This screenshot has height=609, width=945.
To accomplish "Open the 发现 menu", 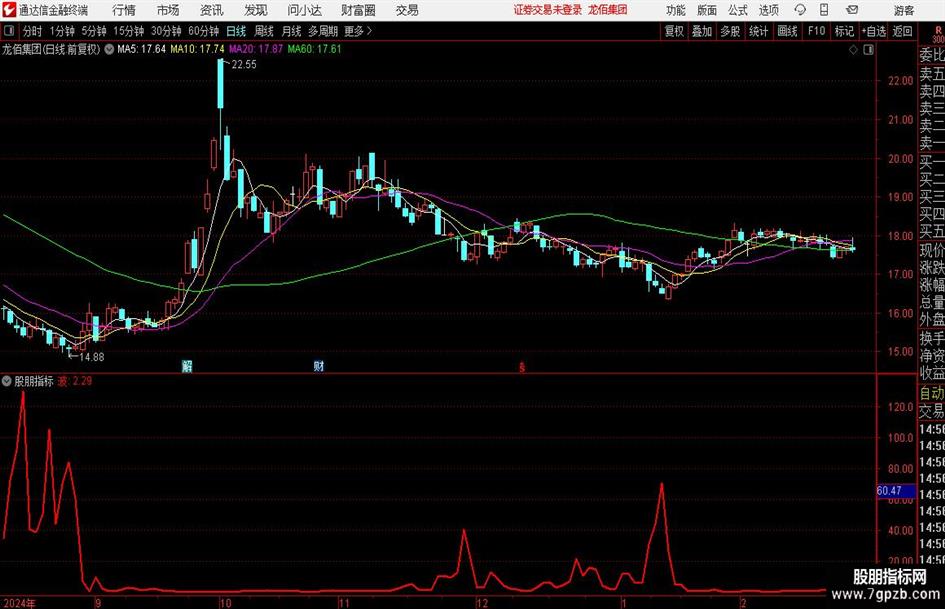I will 256,10.
